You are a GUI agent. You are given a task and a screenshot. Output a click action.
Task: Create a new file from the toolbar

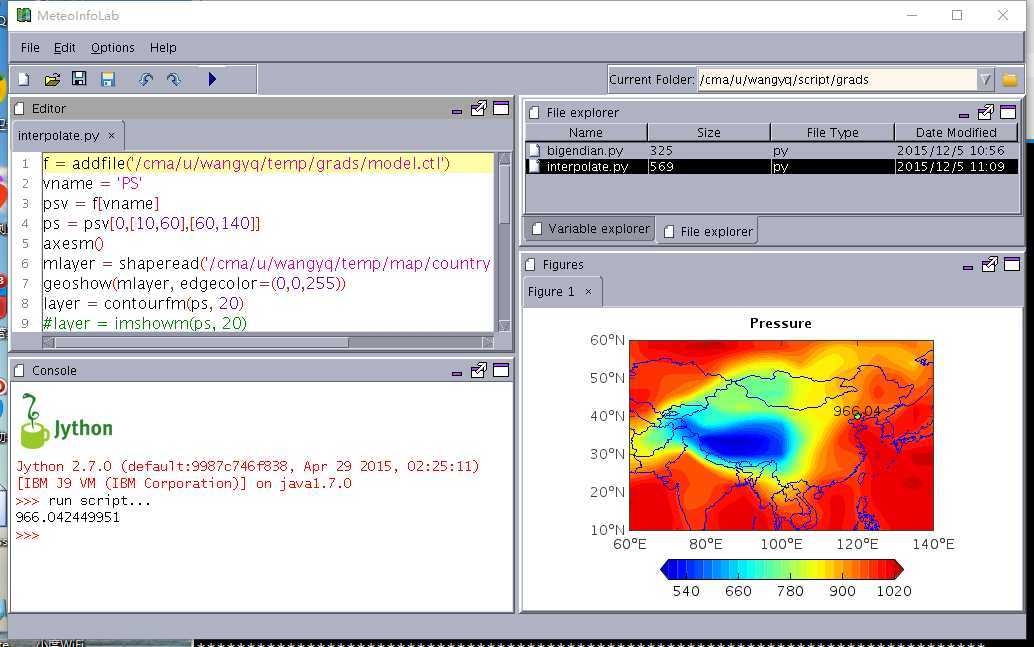(24, 80)
